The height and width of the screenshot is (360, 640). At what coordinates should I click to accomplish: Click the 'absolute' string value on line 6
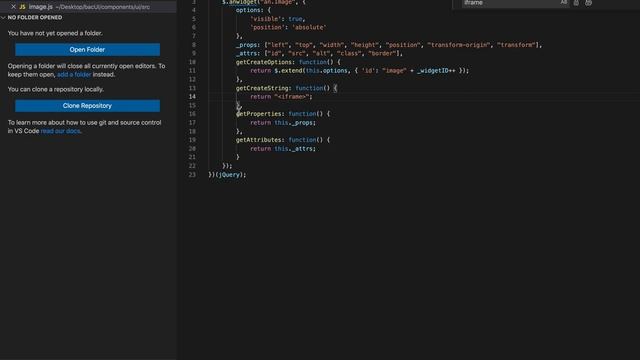tap(309, 27)
